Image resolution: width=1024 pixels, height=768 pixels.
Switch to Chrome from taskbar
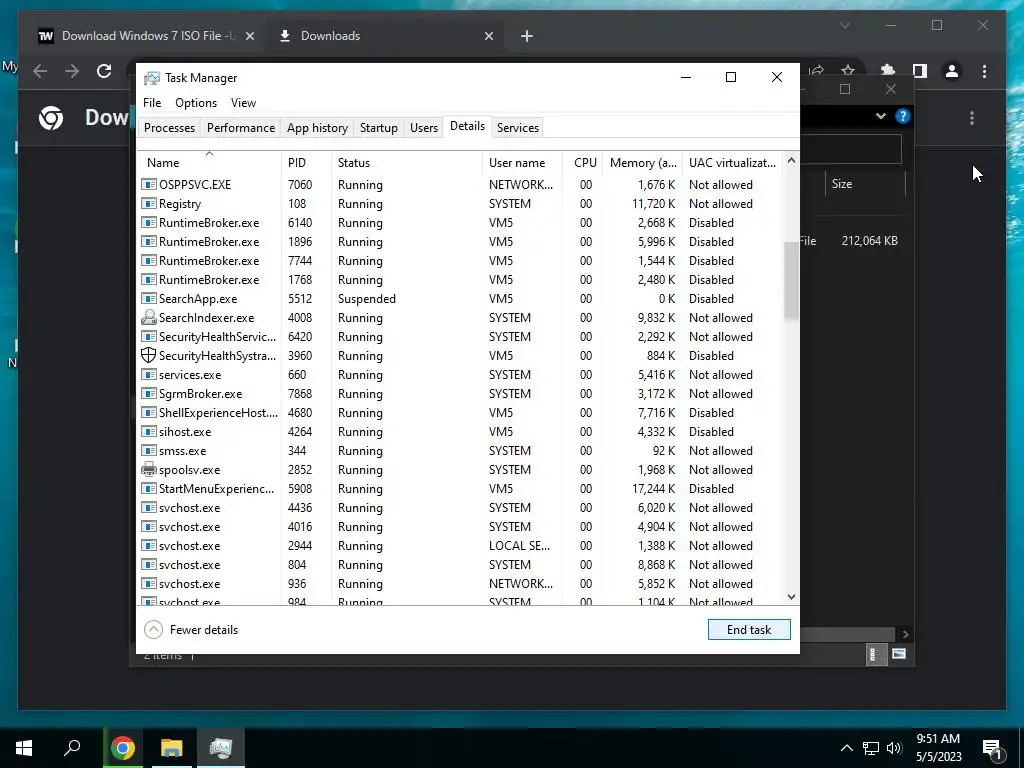pyautogui.click(x=123, y=748)
